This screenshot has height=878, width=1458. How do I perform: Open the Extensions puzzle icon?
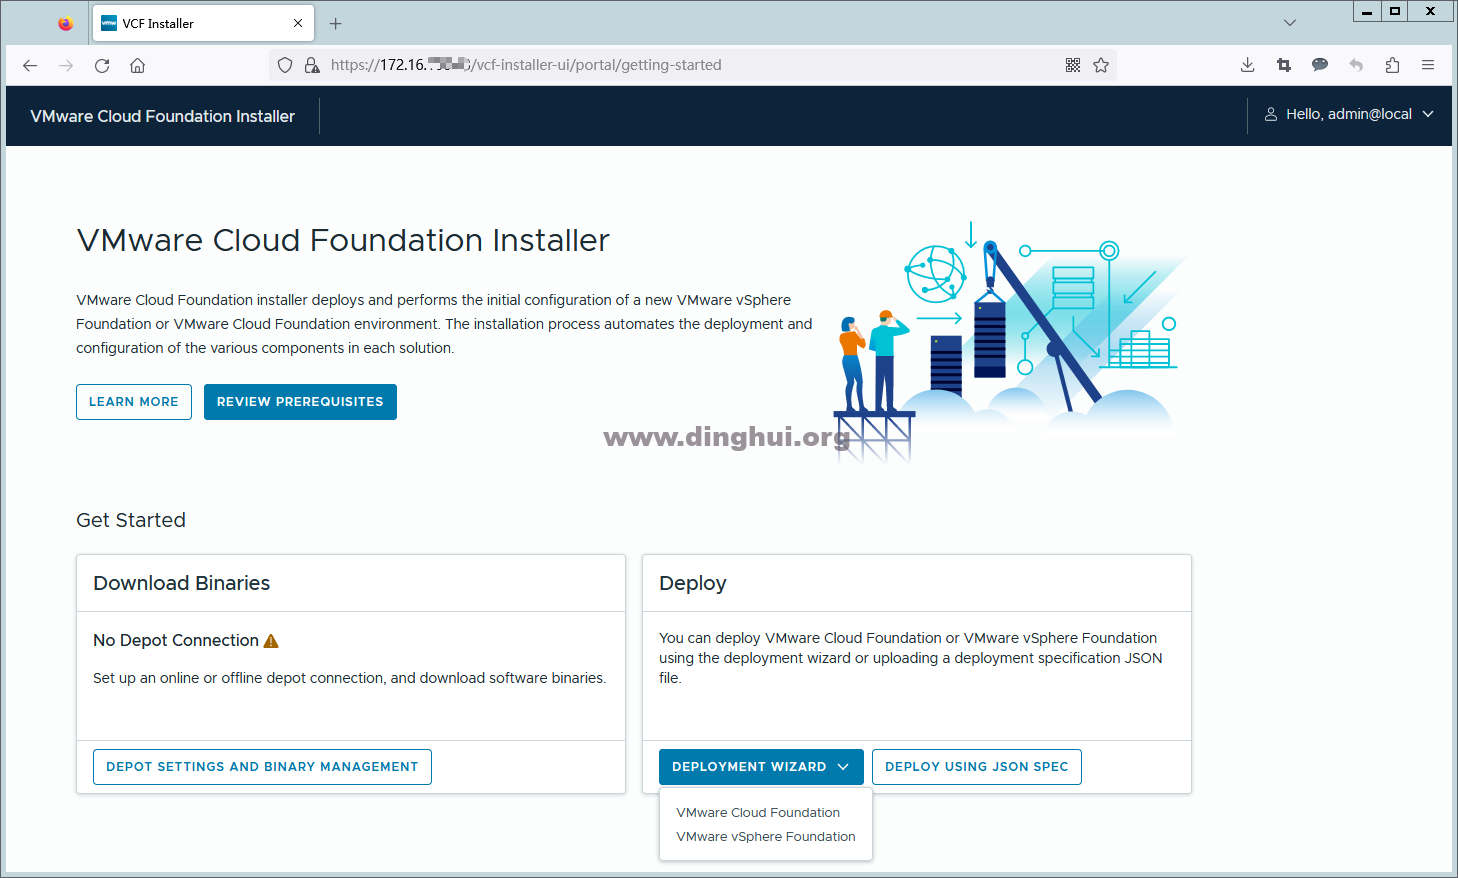pyautogui.click(x=1392, y=65)
